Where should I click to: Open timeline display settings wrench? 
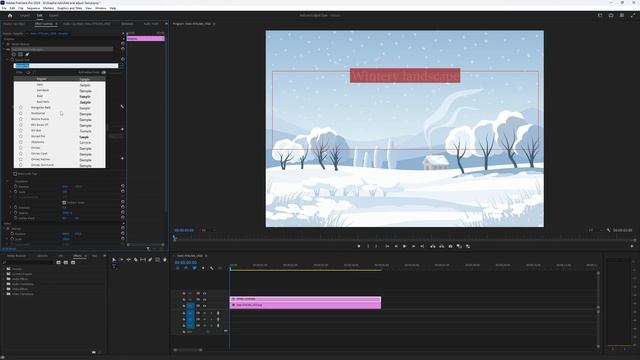coord(211,268)
